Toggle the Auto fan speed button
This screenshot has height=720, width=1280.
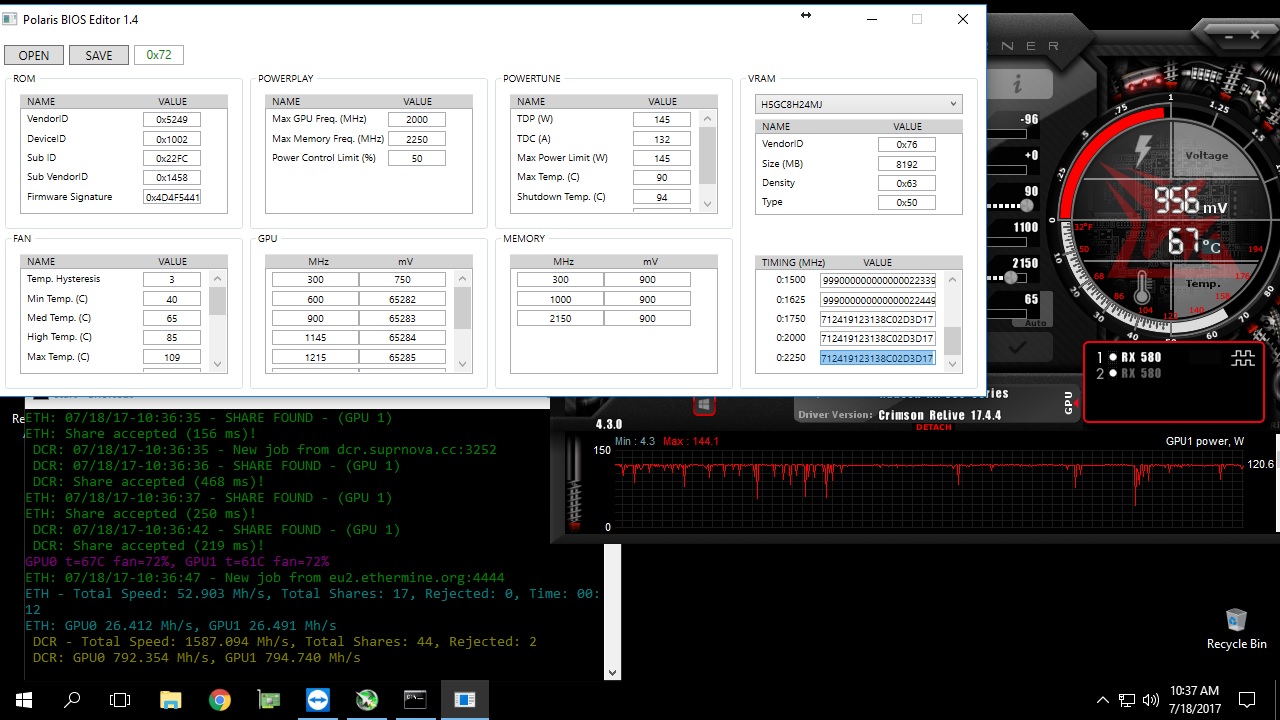coord(1035,323)
